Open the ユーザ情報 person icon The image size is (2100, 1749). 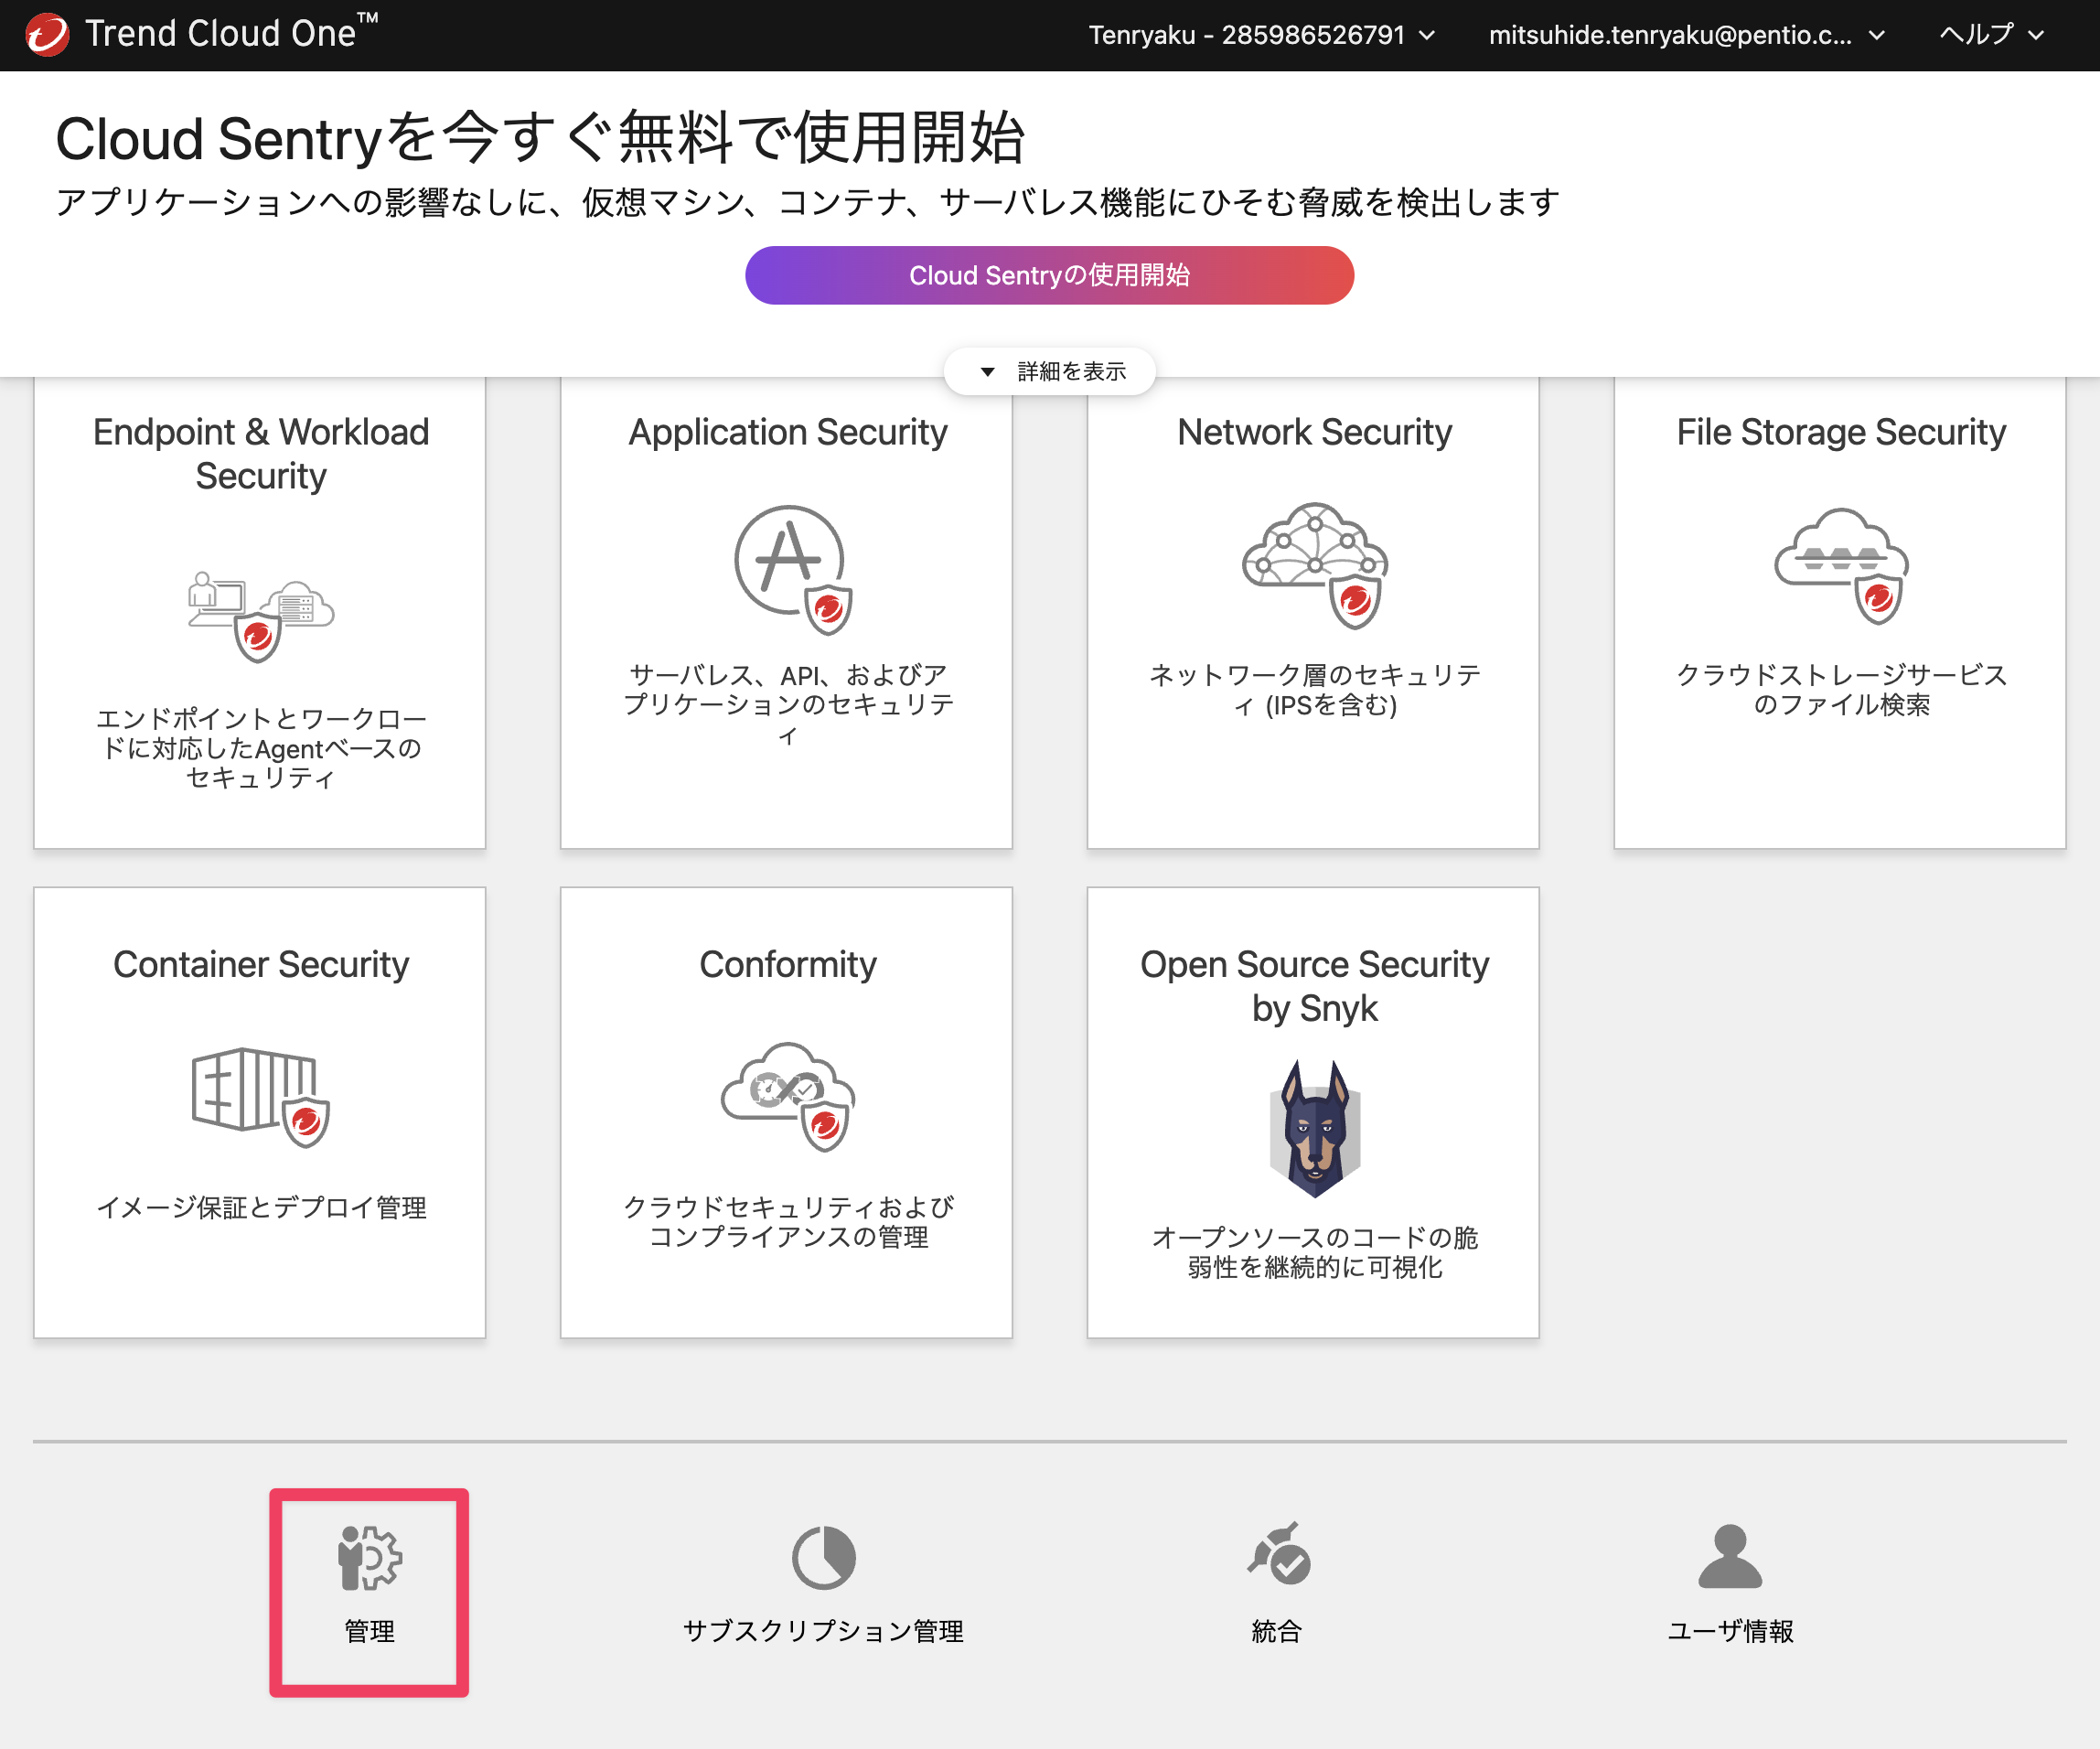point(1730,1556)
